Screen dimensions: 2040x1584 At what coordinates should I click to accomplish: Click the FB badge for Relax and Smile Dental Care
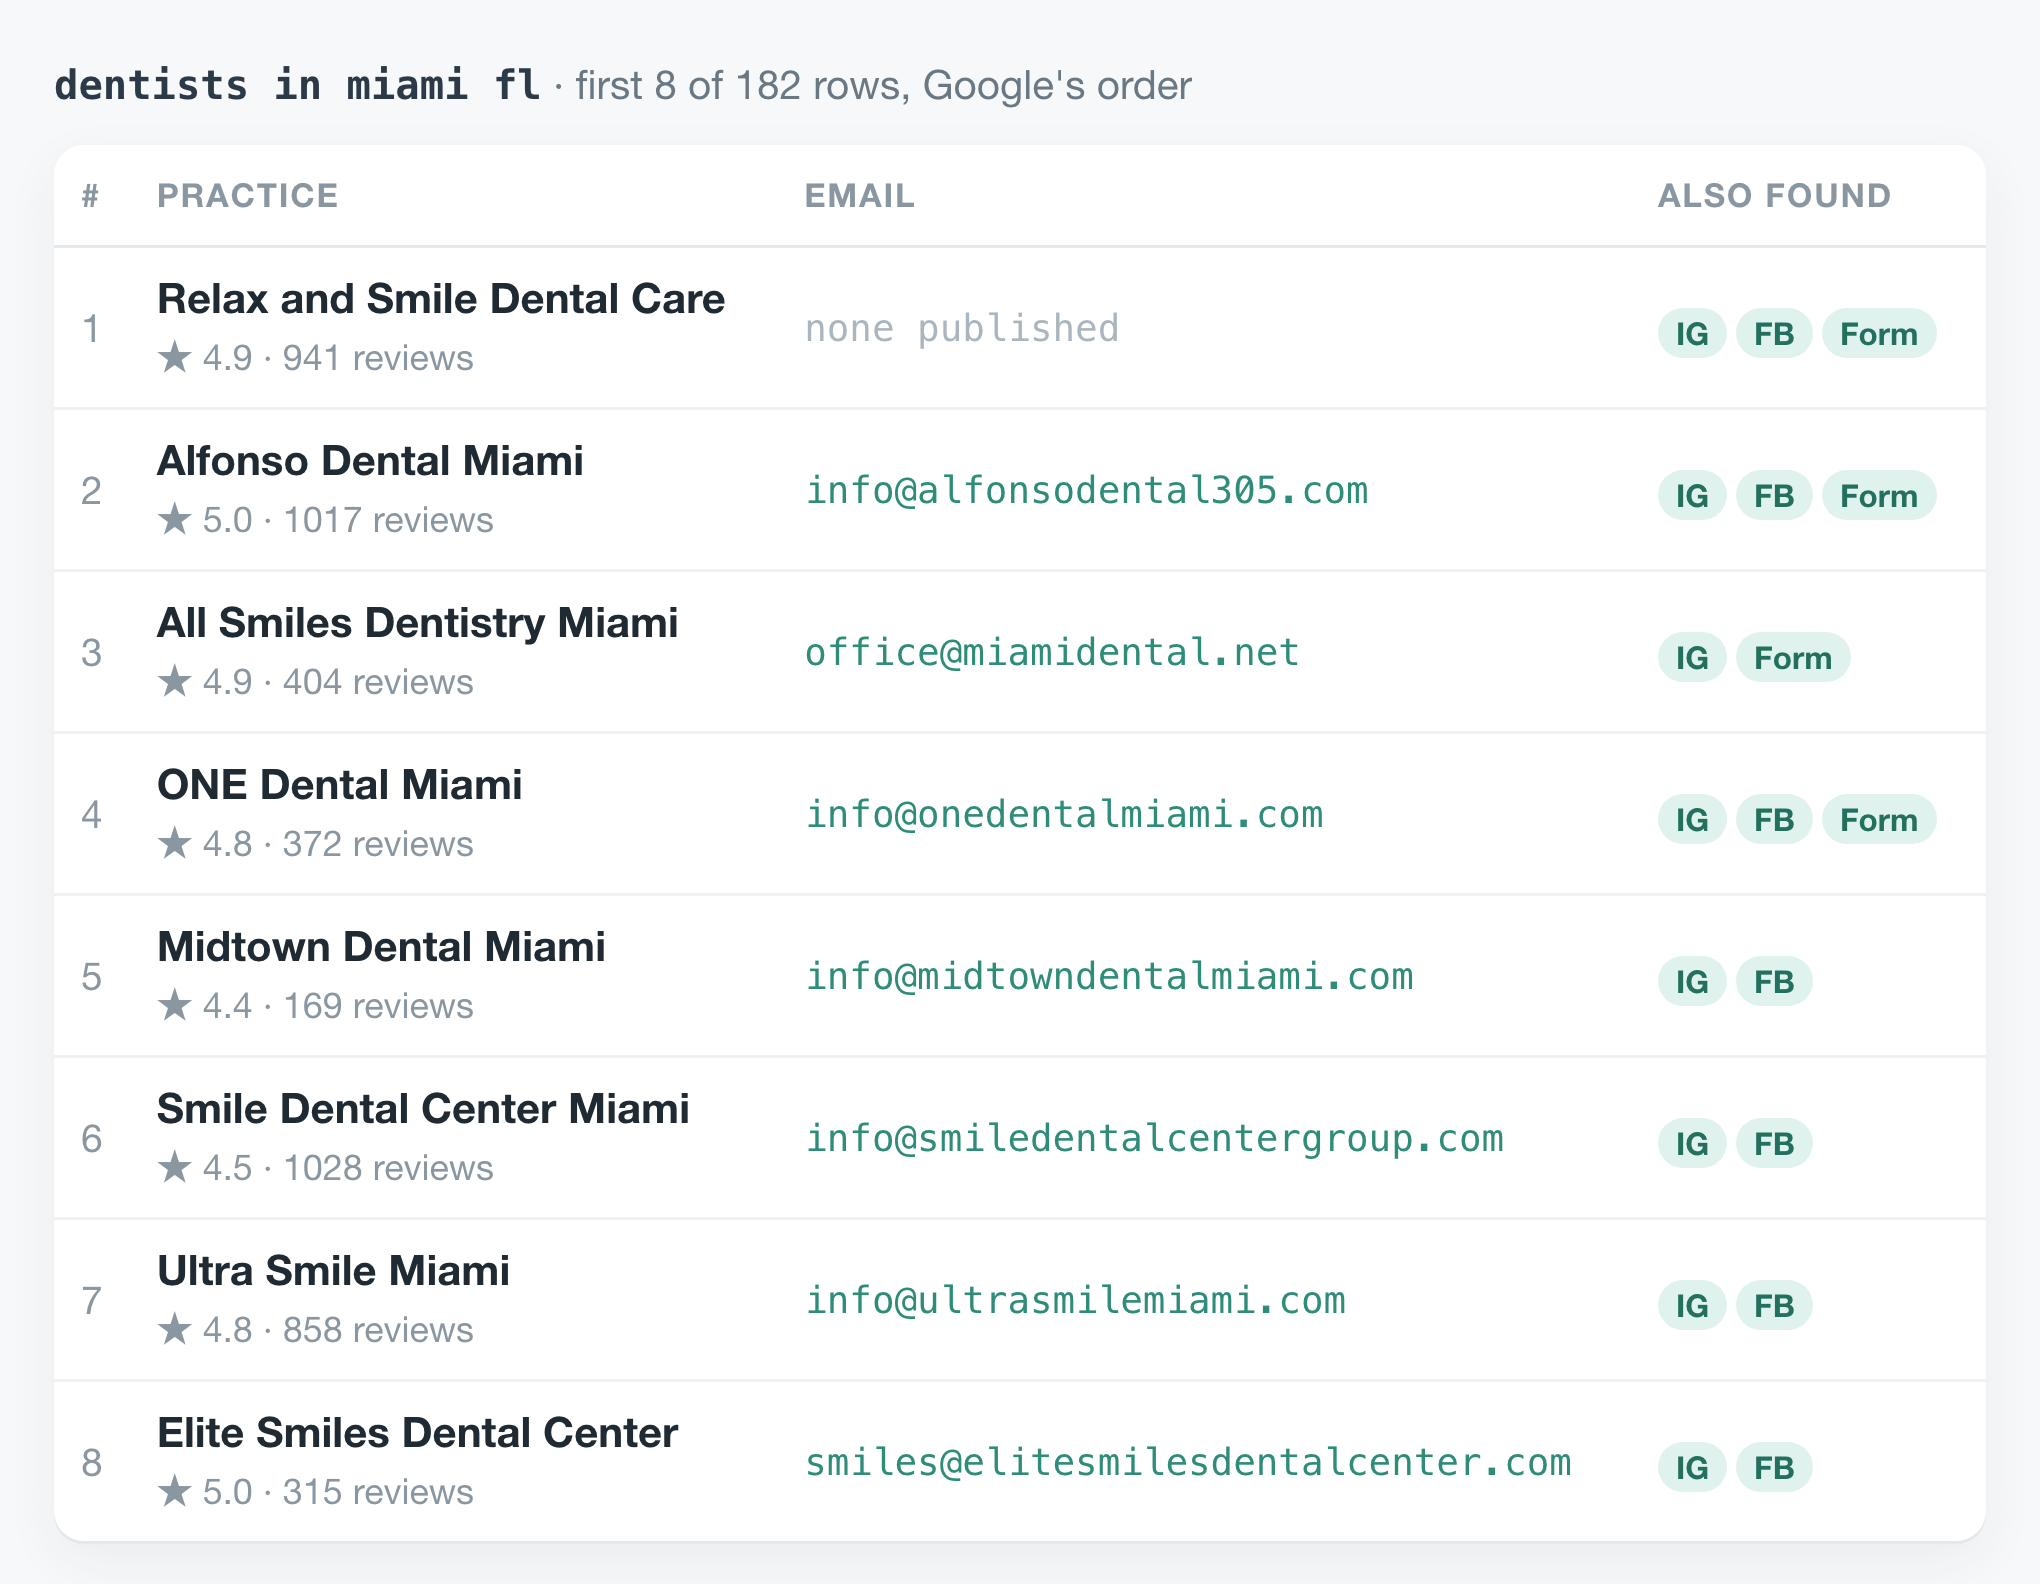click(x=1774, y=334)
